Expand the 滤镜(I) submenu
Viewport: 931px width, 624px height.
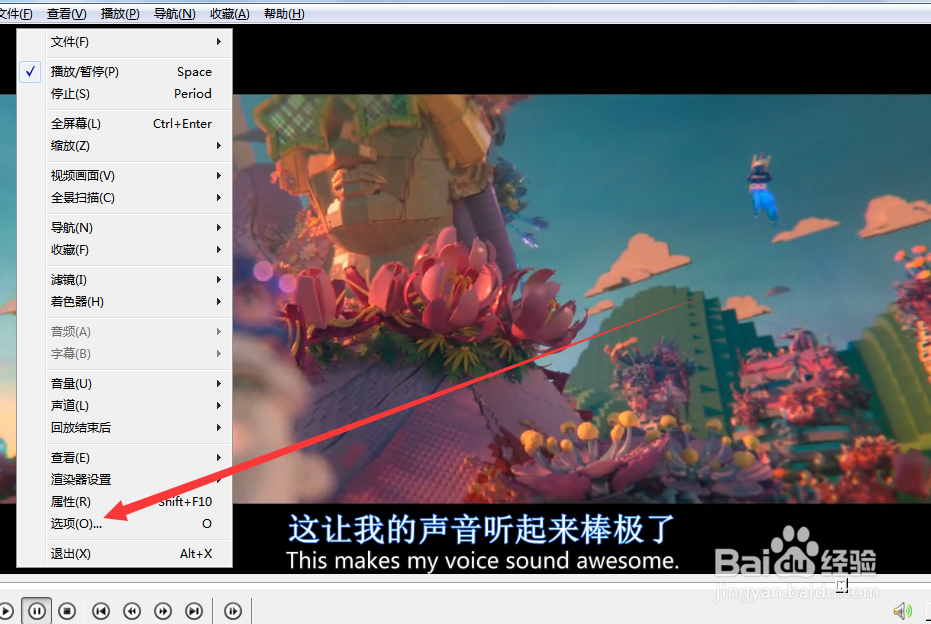click(125, 280)
